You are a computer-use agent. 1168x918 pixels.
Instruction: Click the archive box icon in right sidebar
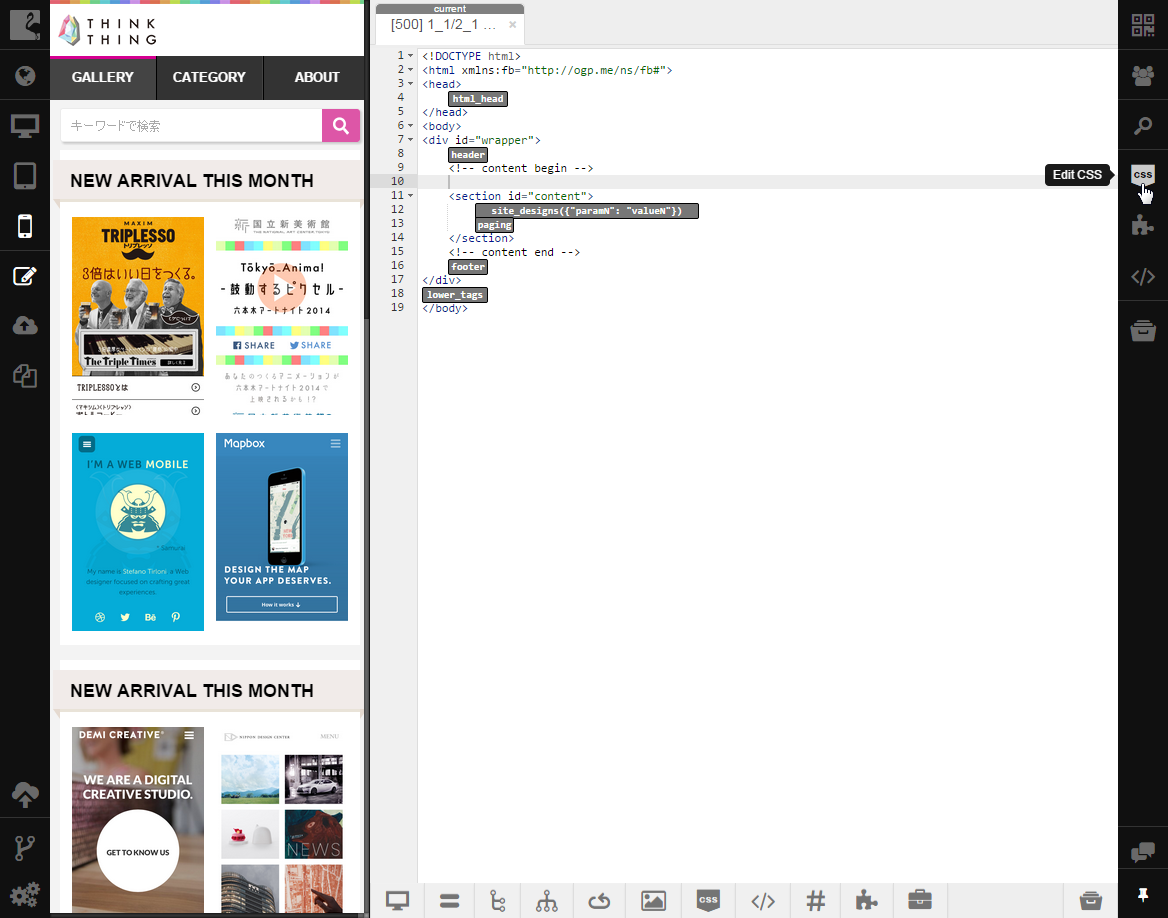coord(1143,329)
